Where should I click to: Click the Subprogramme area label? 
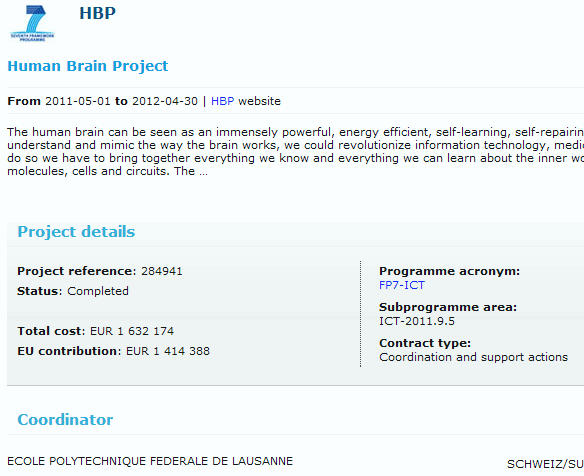click(x=448, y=307)
